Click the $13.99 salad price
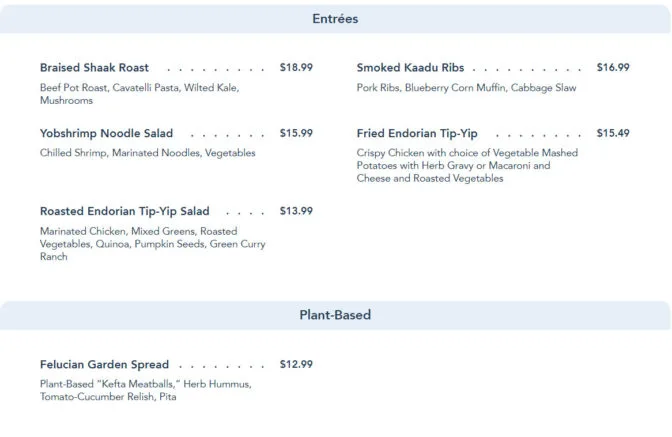This screenshot has width=672, height=437. [x=296, y=211]
